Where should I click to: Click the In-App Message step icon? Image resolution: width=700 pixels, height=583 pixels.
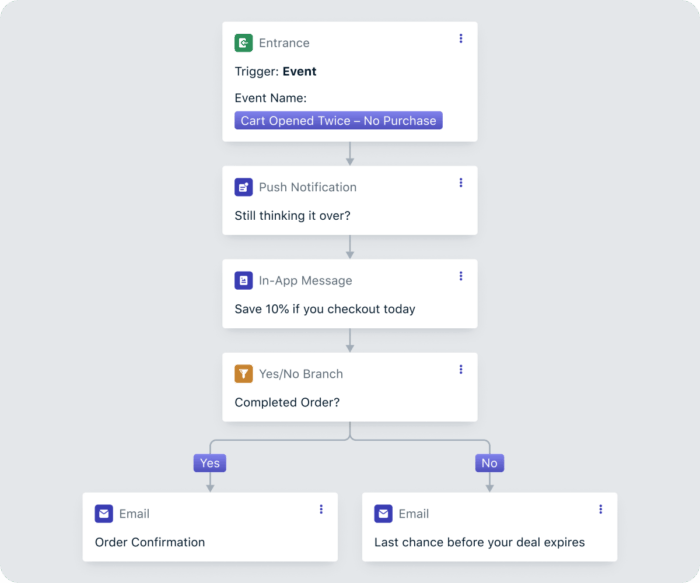pos(244,281)
